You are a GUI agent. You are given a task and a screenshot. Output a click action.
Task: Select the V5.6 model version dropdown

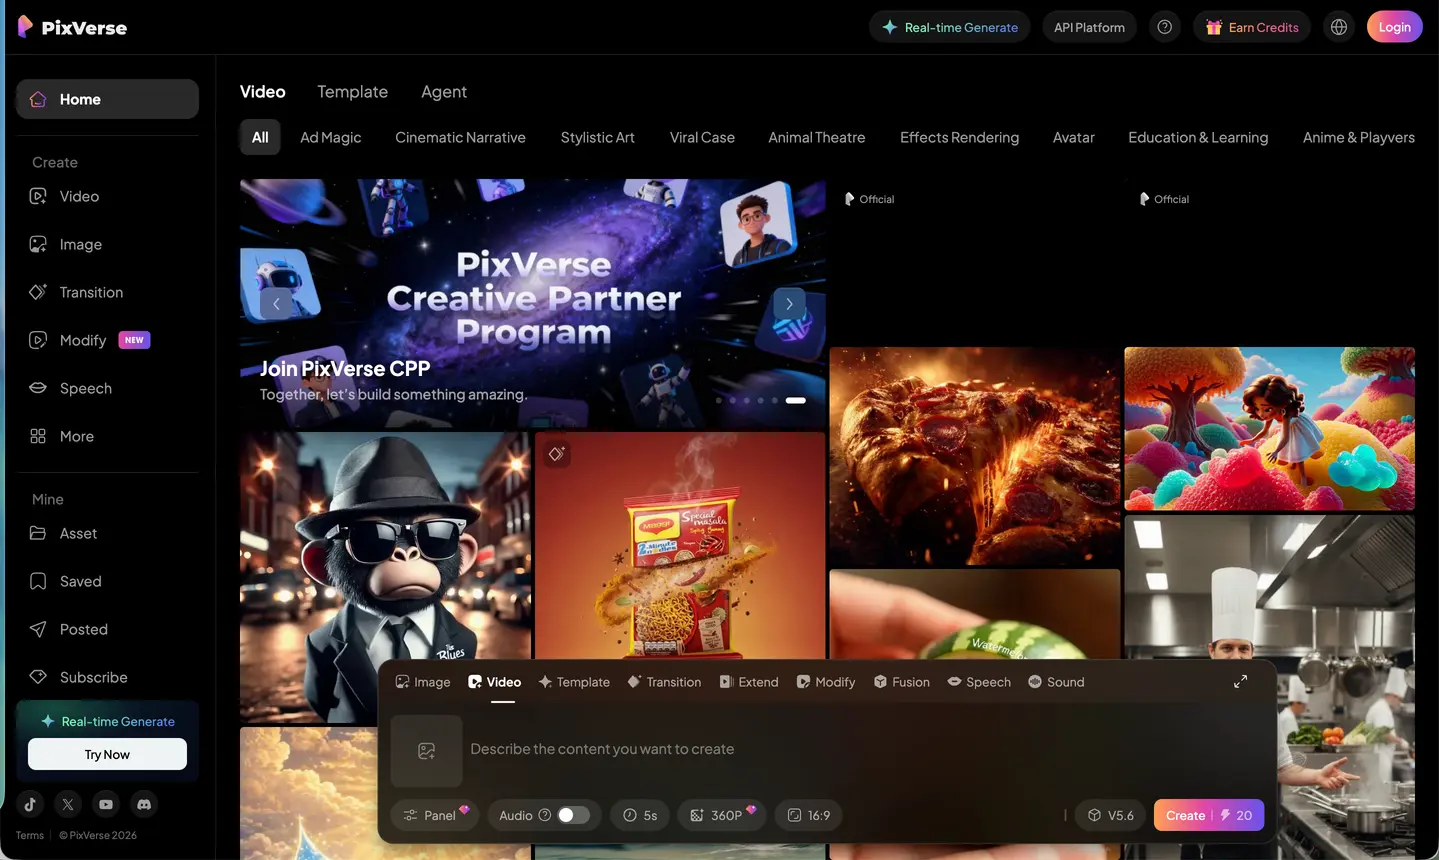pos(1111,815)
